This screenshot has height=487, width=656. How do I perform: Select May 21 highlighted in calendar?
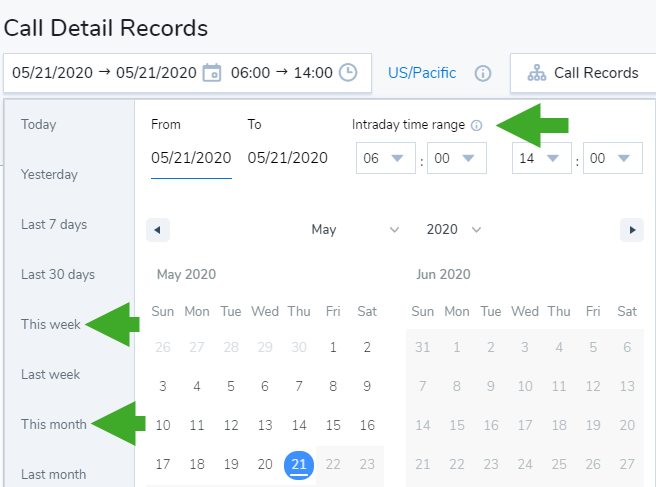[x=299, y=464]
